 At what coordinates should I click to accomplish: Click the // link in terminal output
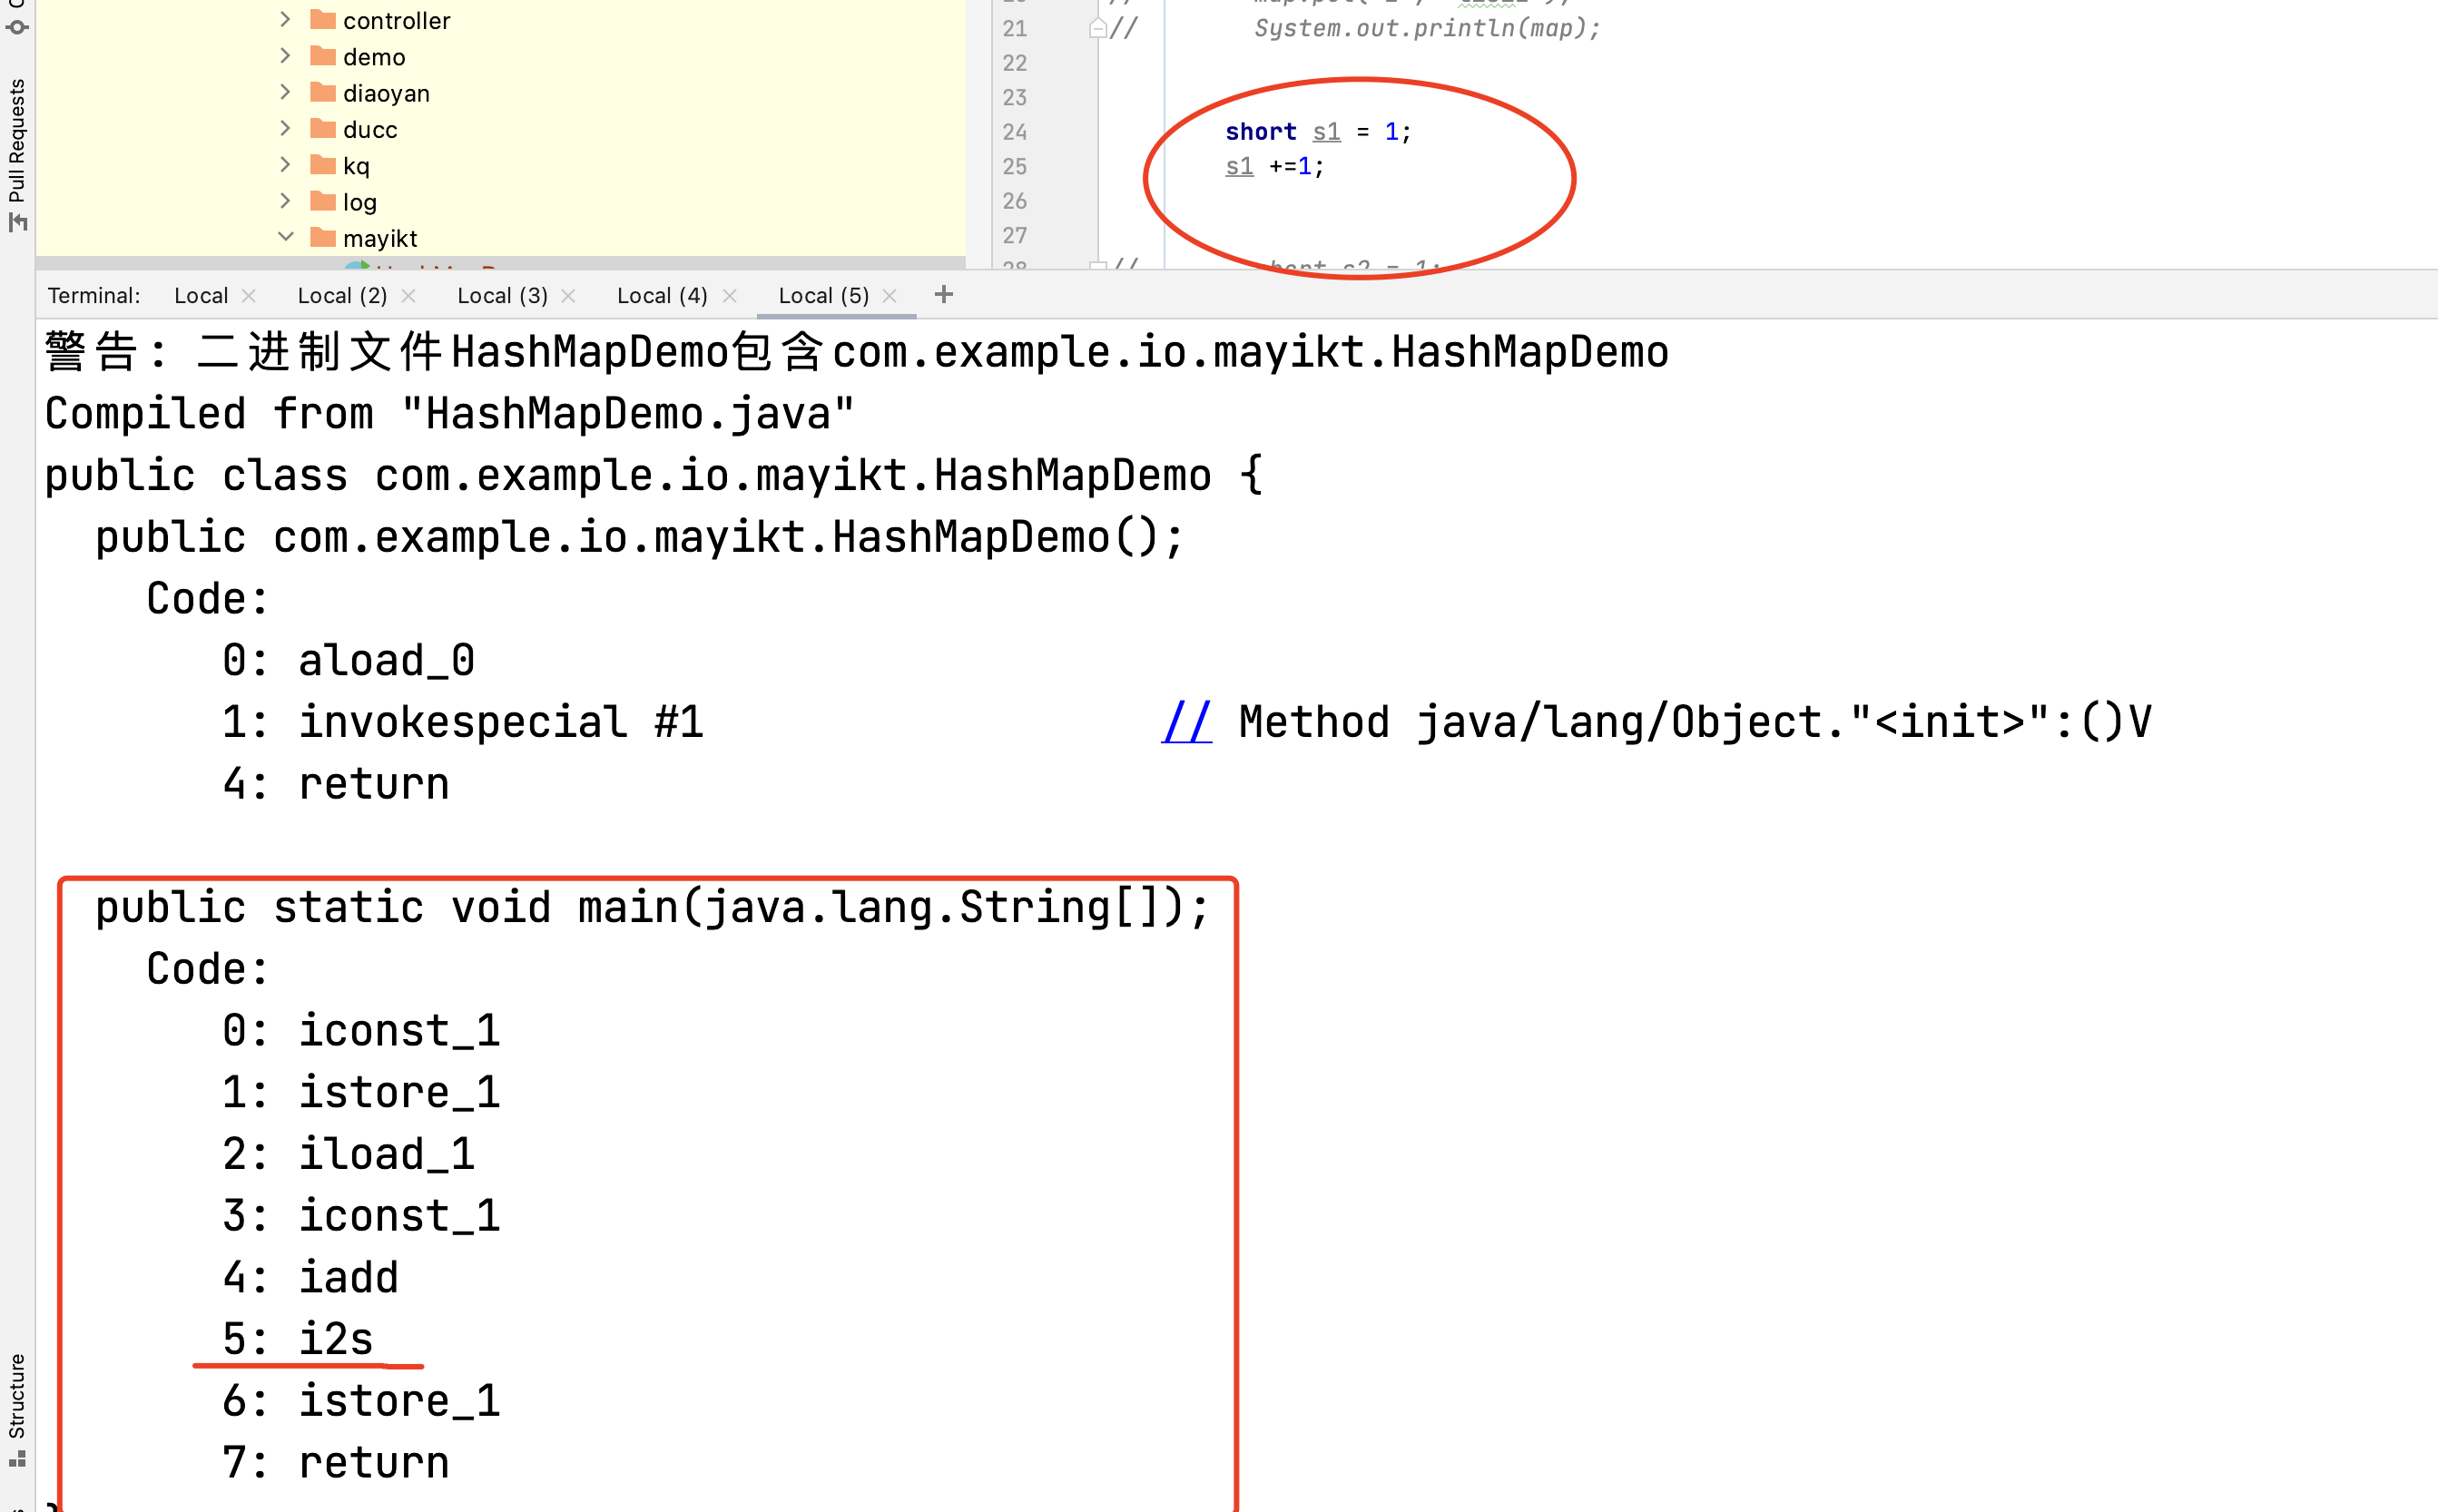[x=1186, y=722]
